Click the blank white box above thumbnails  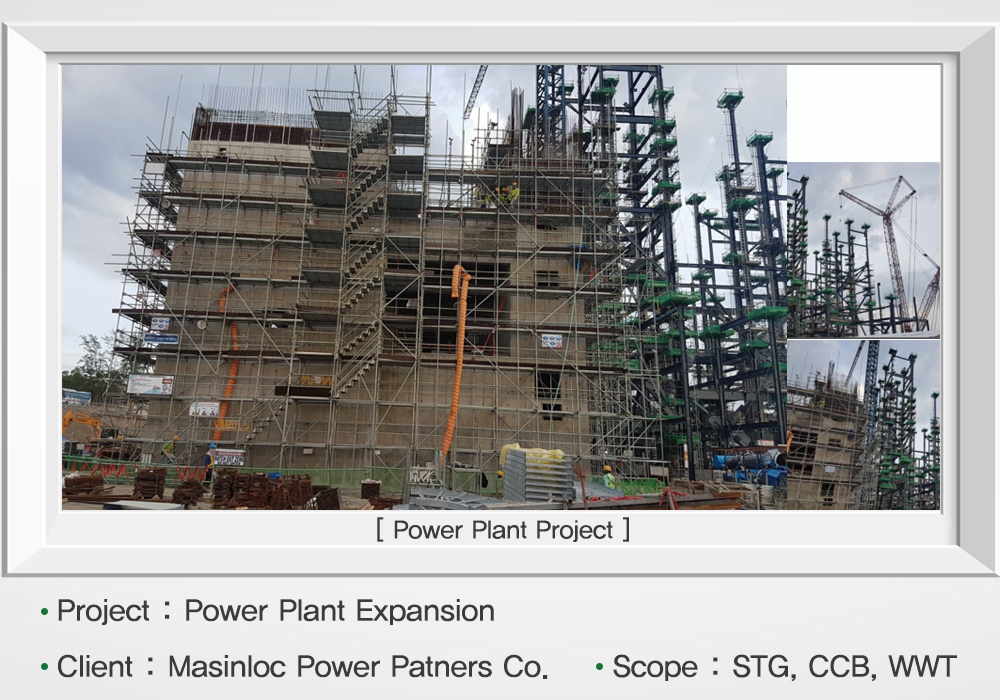point(863,113)
